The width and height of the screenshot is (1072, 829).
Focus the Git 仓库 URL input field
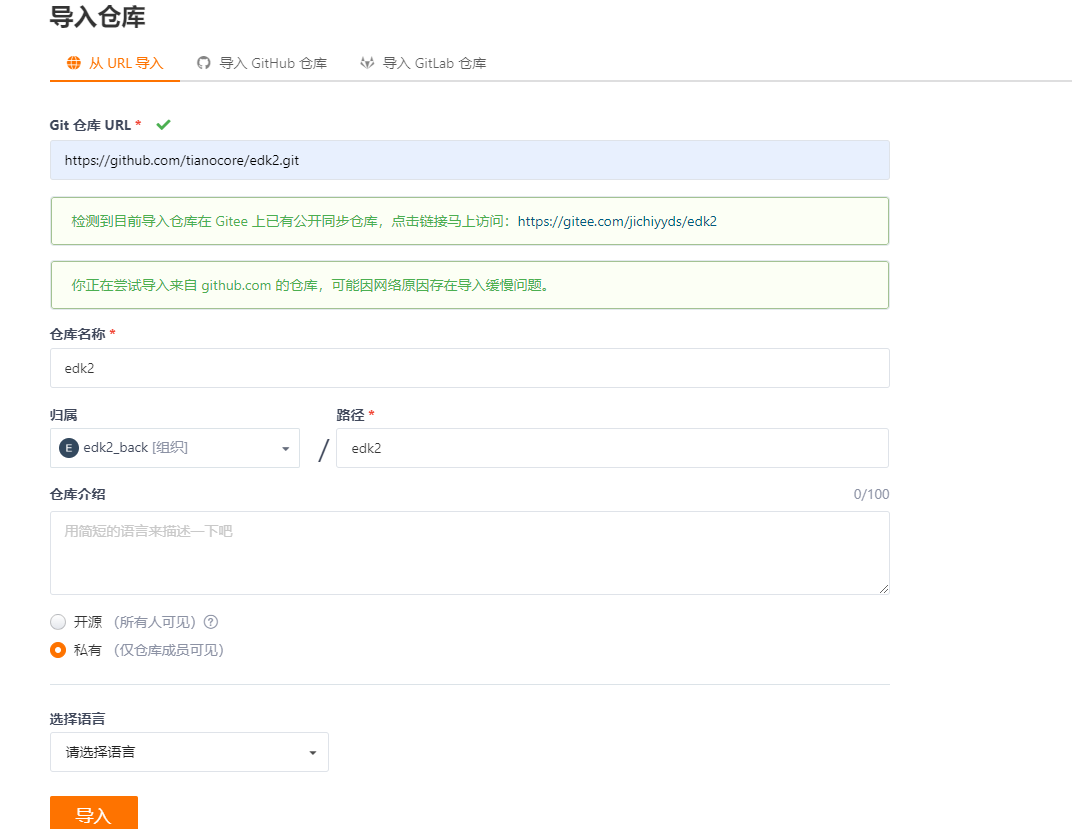tap(470, 160)
